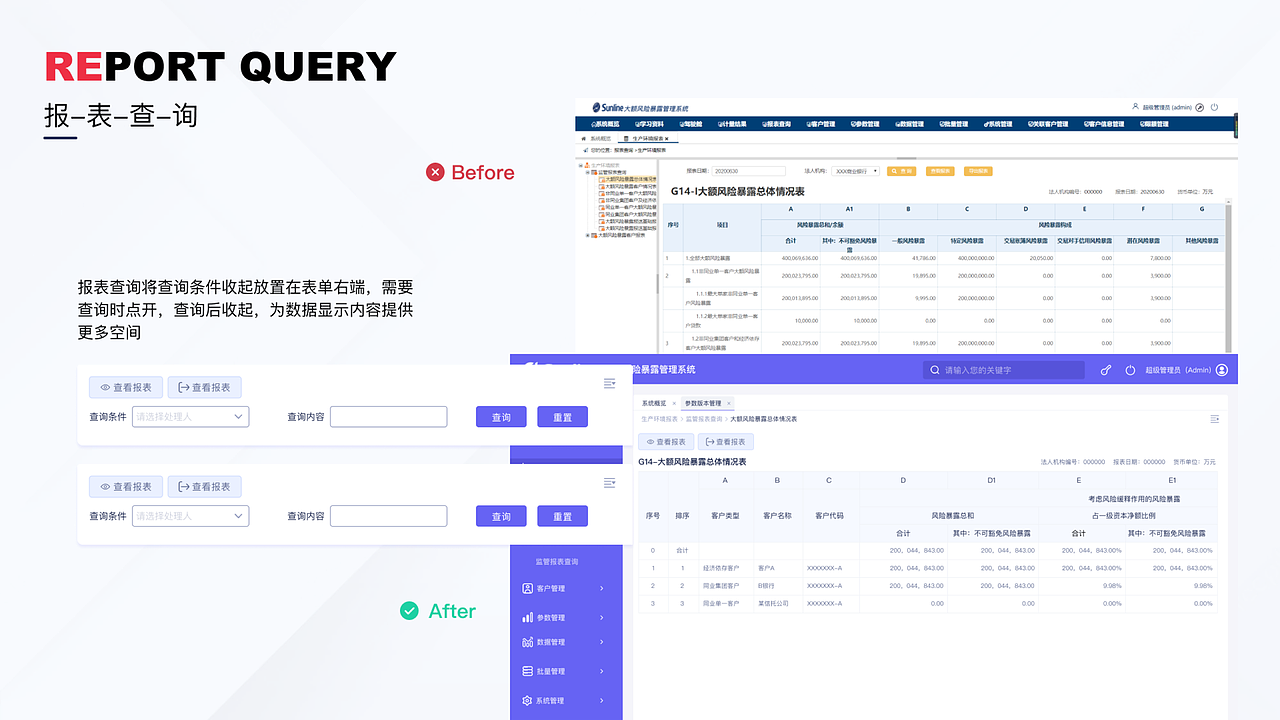1280x720 pixels.
Task: Click the 参数管理 bar-chart icon in After sidebar
Action: point(528,617)
